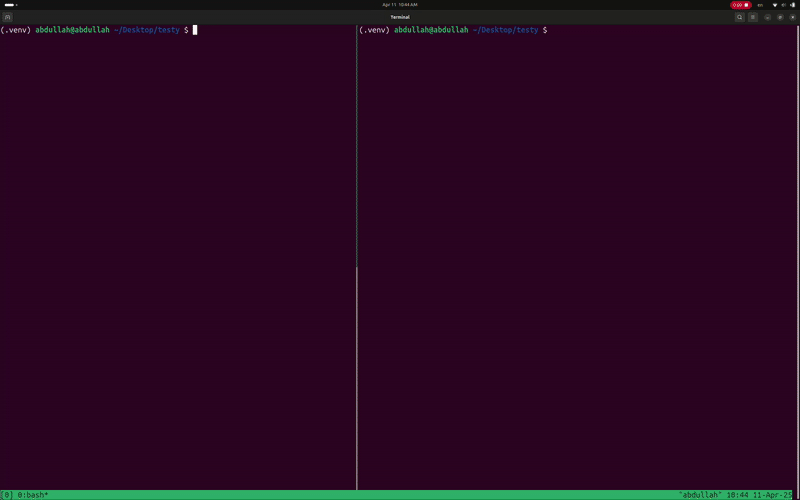Minimize the Terminal window
The image size is (800, 500).
pos(767,17)
